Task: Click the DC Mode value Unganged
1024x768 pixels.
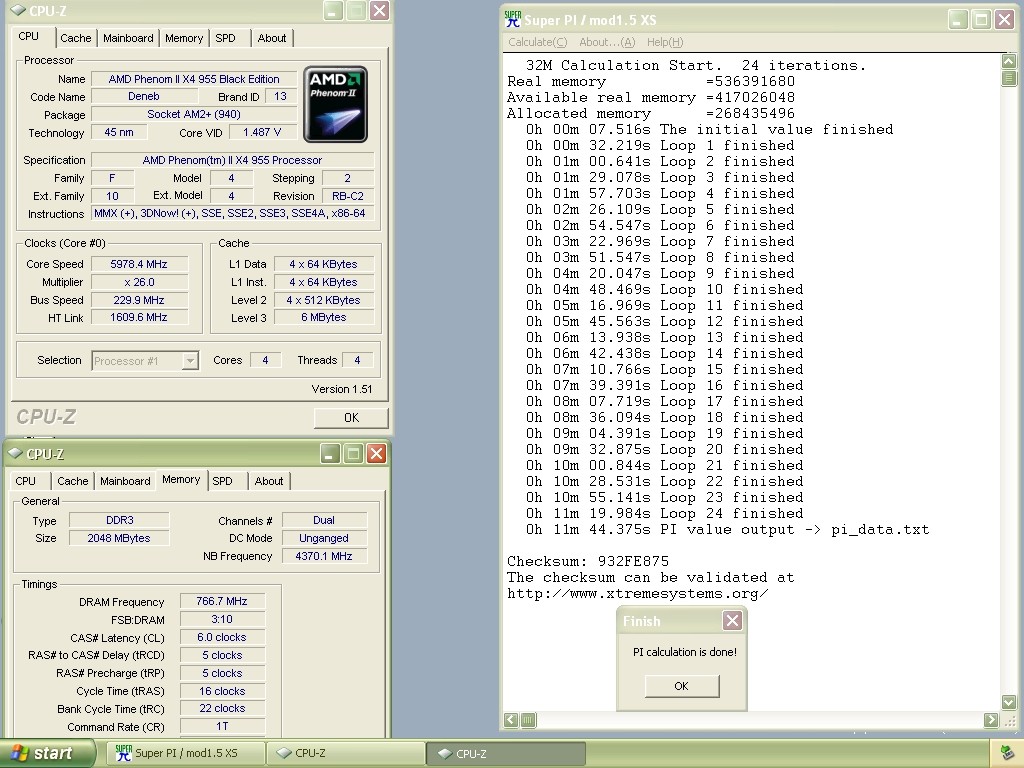Action: (x=324, y=538)
